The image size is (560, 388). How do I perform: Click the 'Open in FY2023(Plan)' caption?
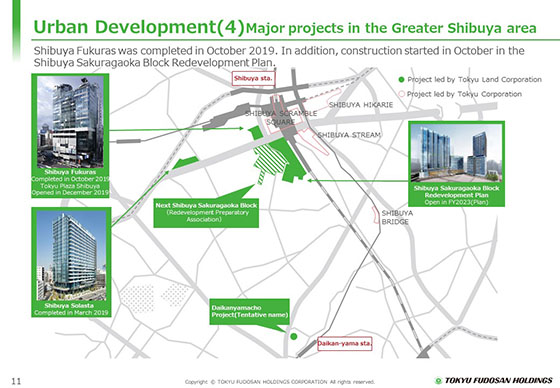[x=456, y=202]
